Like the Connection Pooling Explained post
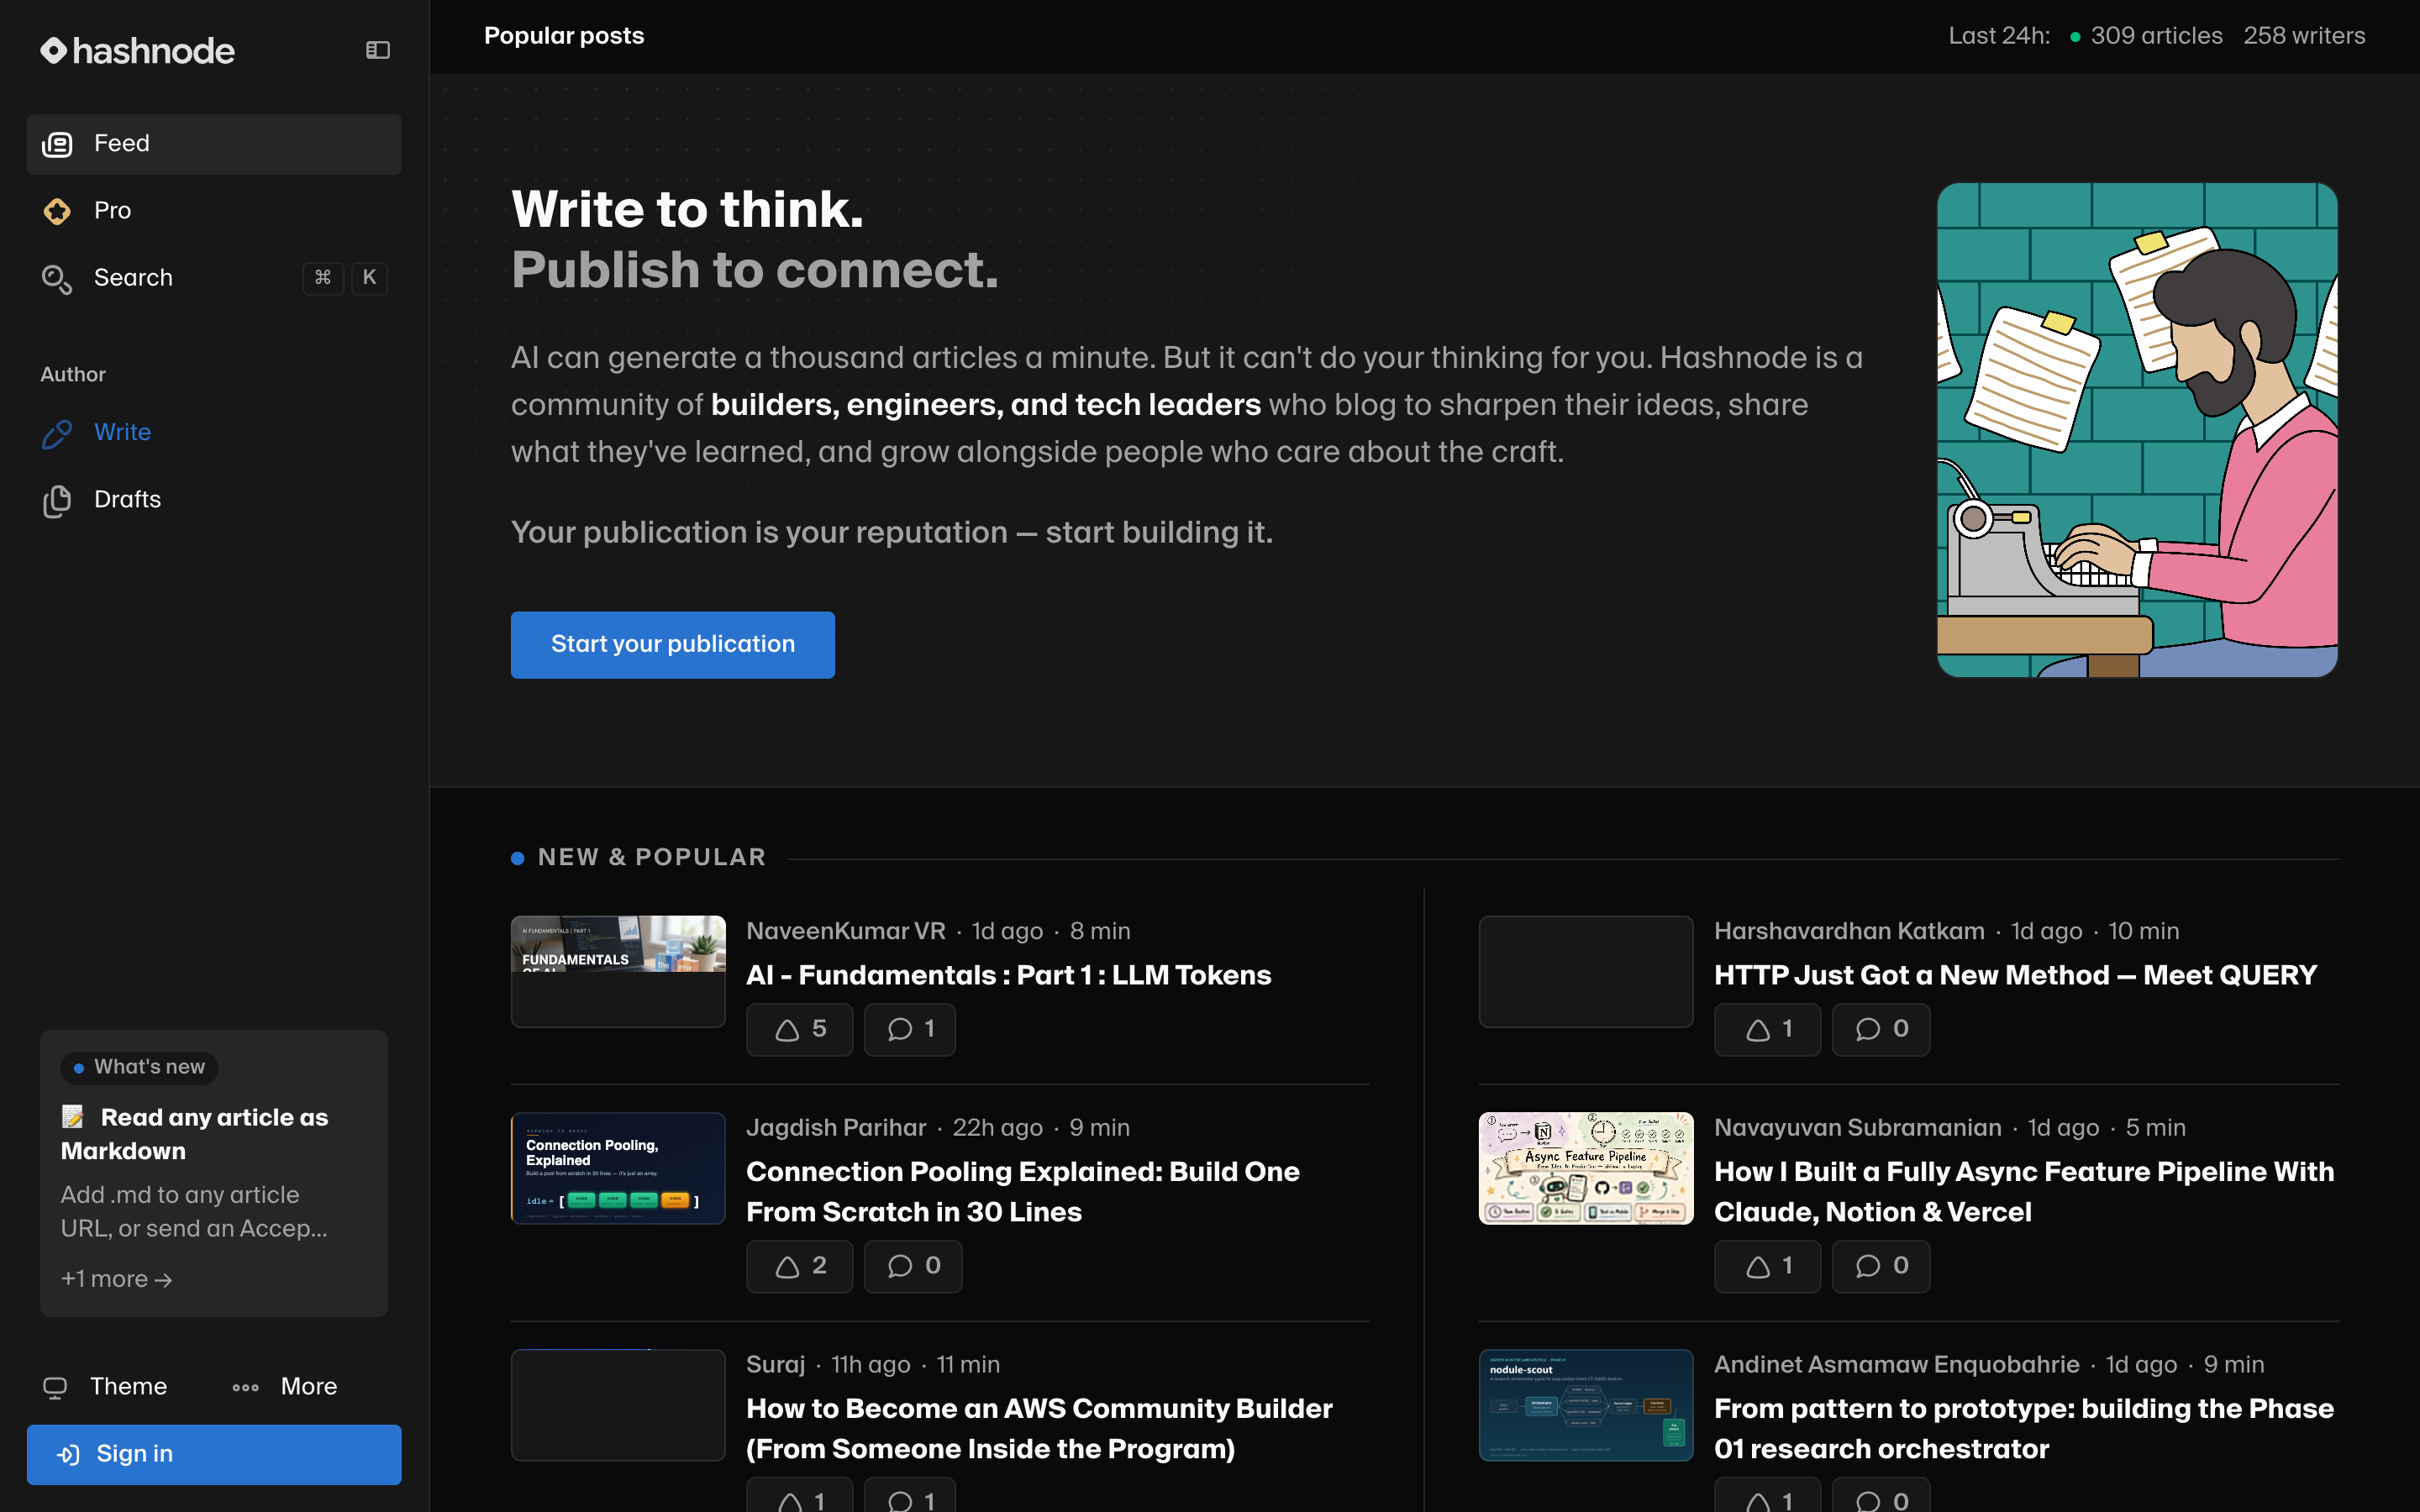Screen dimensions: 2420x1512 pos(800,1266)
